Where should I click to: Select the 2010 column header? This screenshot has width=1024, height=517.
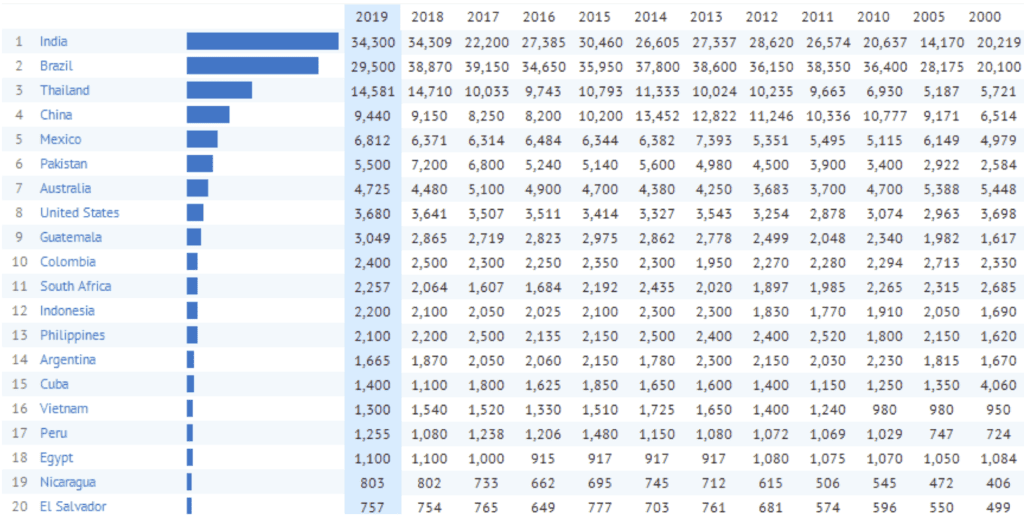[875, 17]
